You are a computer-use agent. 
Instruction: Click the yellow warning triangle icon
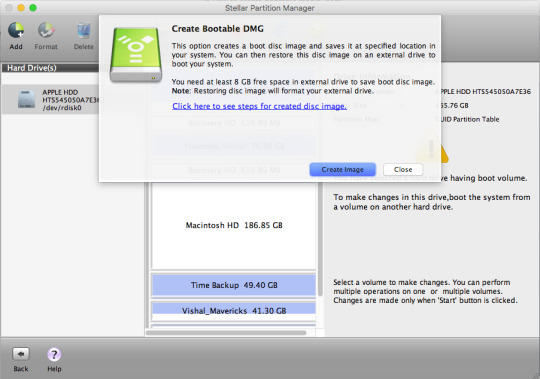(x=432, y=148)
